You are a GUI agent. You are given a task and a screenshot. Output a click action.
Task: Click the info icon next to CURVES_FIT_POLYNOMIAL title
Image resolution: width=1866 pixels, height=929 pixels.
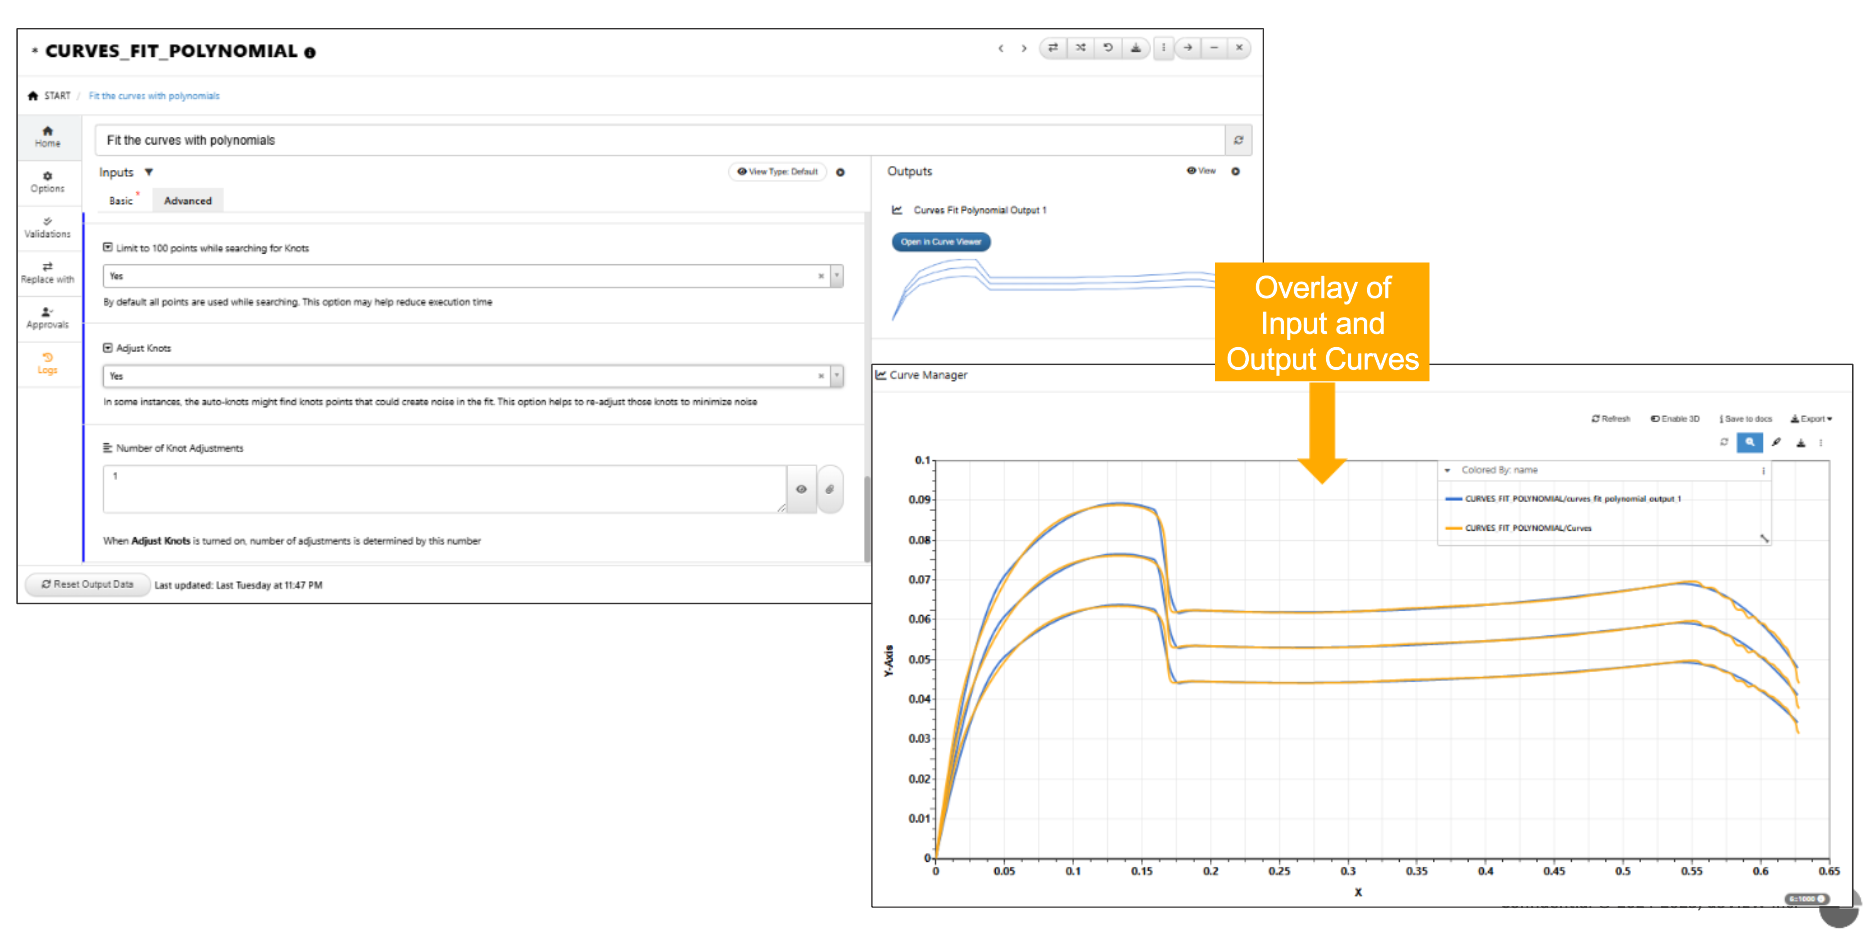pyautogui.click(x=310, y=53)
